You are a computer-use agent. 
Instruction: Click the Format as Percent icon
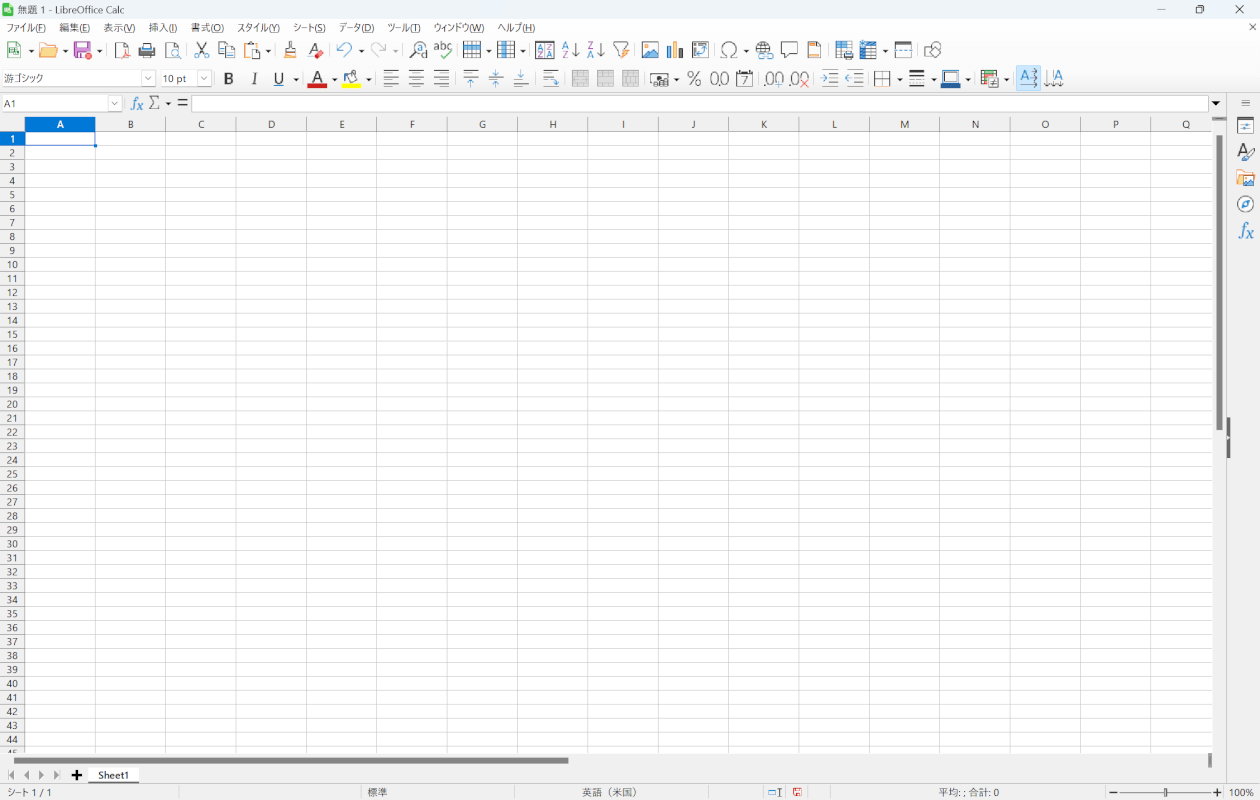693,79
